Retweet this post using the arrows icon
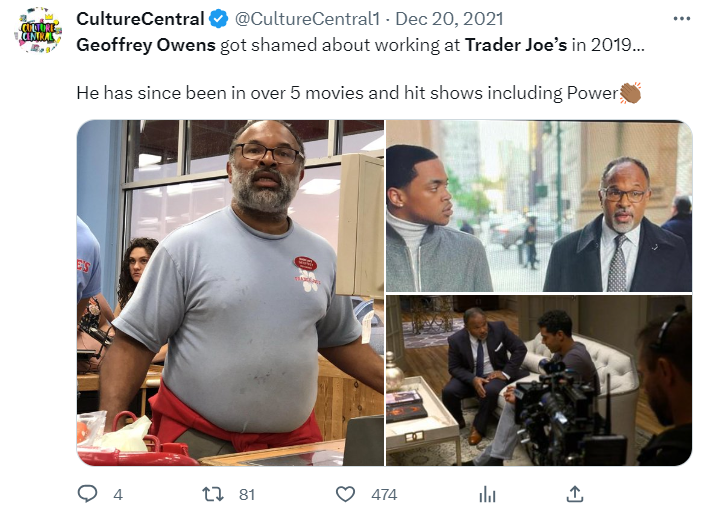 (x=213, y=494)
